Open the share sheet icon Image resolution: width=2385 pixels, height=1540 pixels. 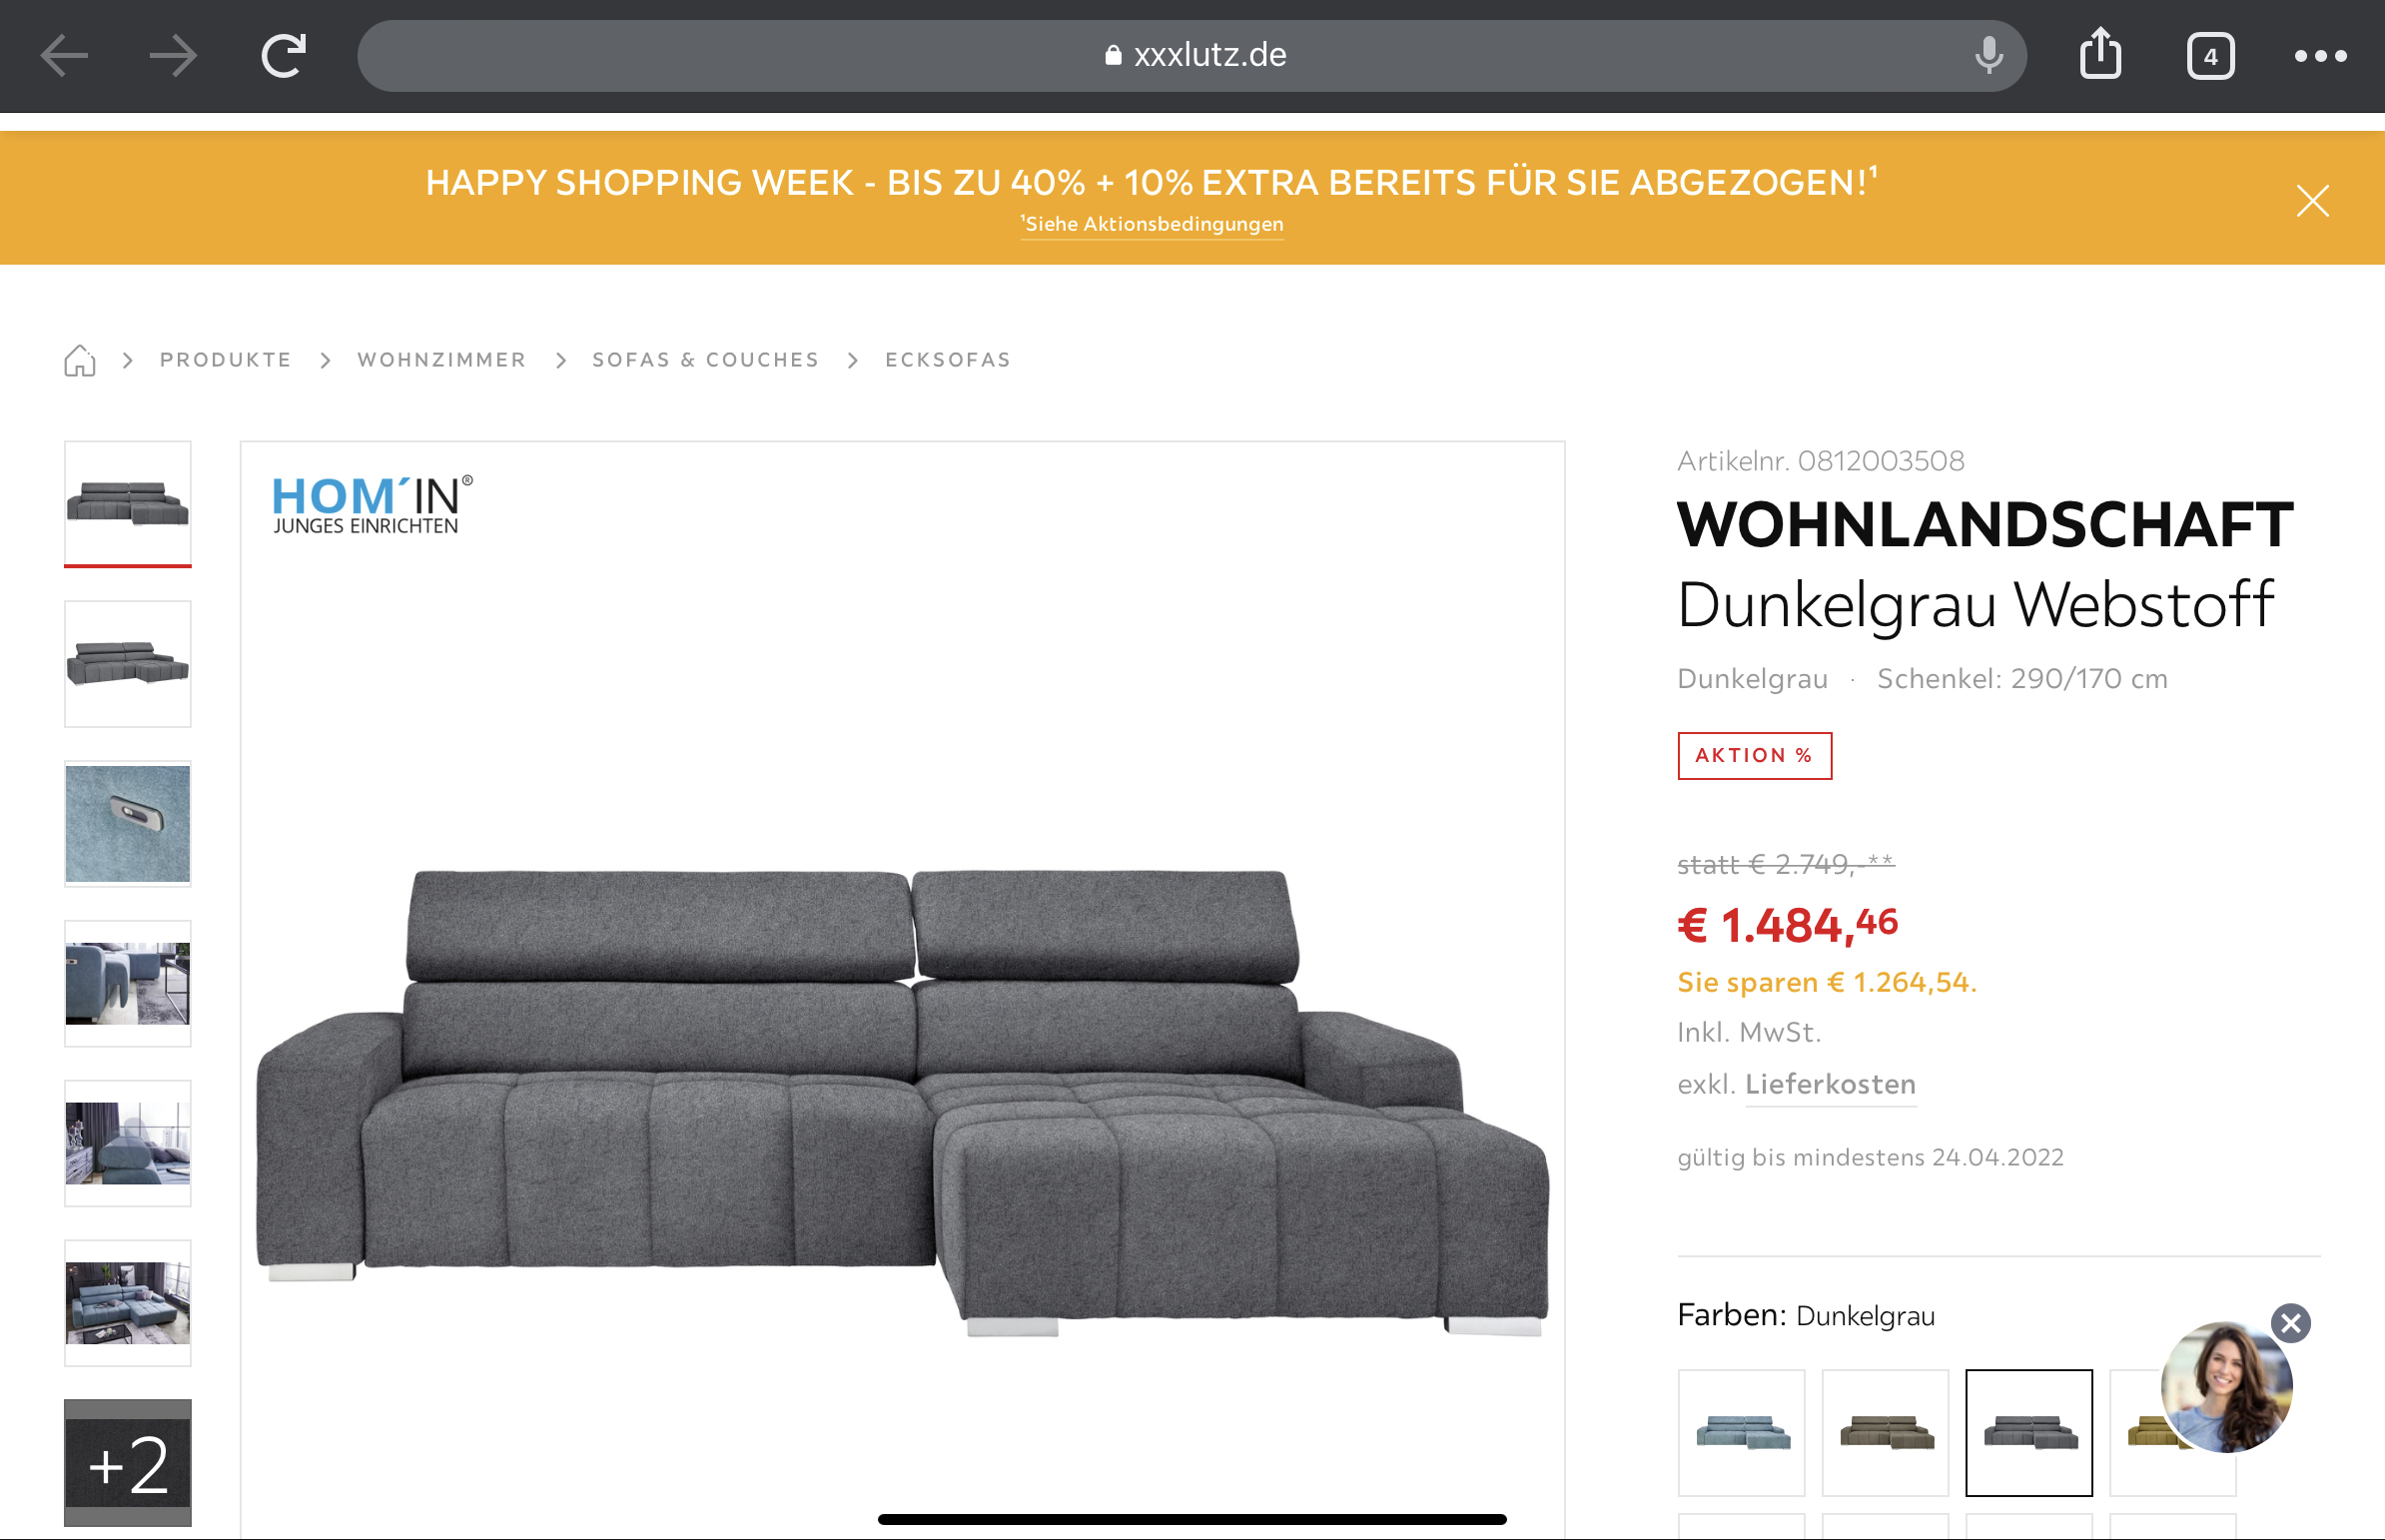[x=2100, y=54]
